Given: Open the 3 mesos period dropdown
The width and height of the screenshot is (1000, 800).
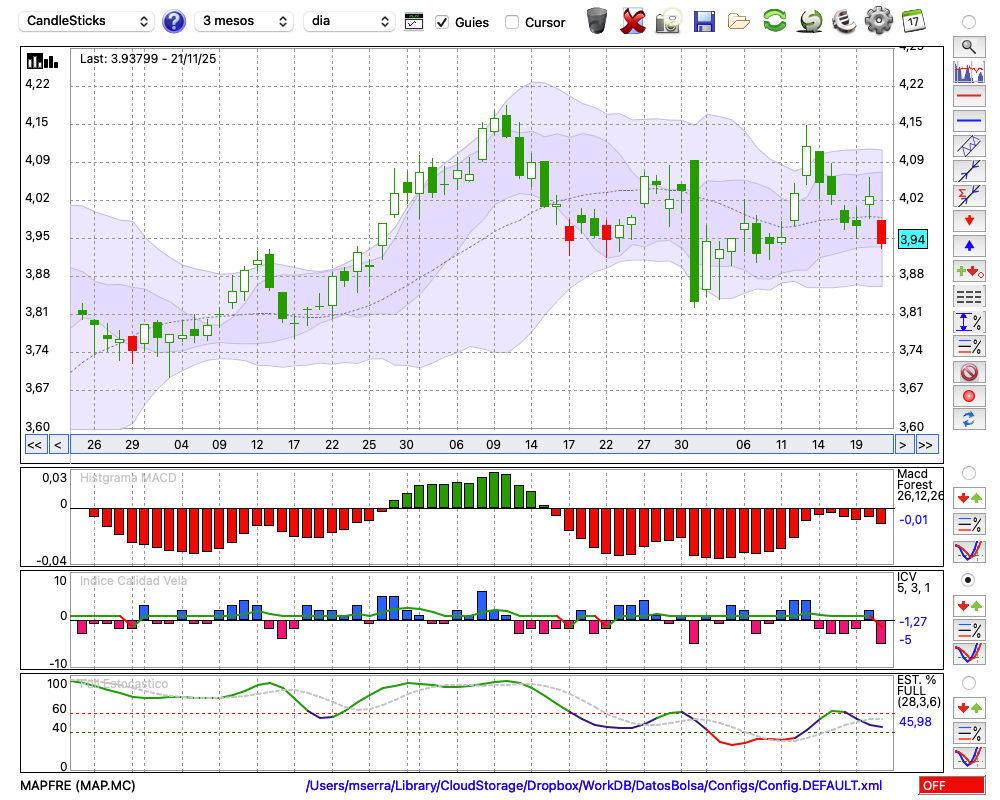Looking at the screenshot, I should coord(244,21).
